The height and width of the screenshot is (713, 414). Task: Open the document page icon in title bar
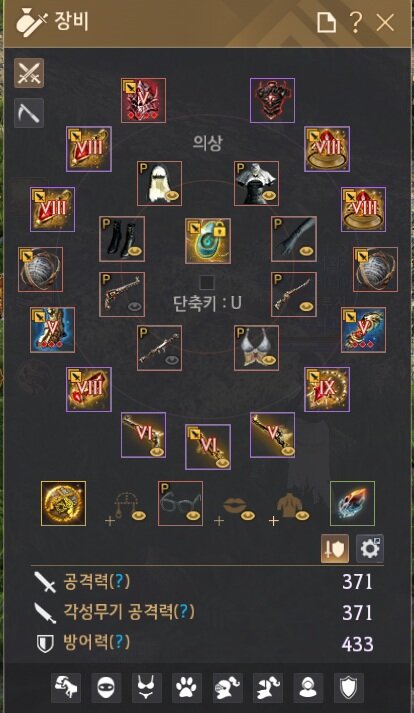(326, 22)
